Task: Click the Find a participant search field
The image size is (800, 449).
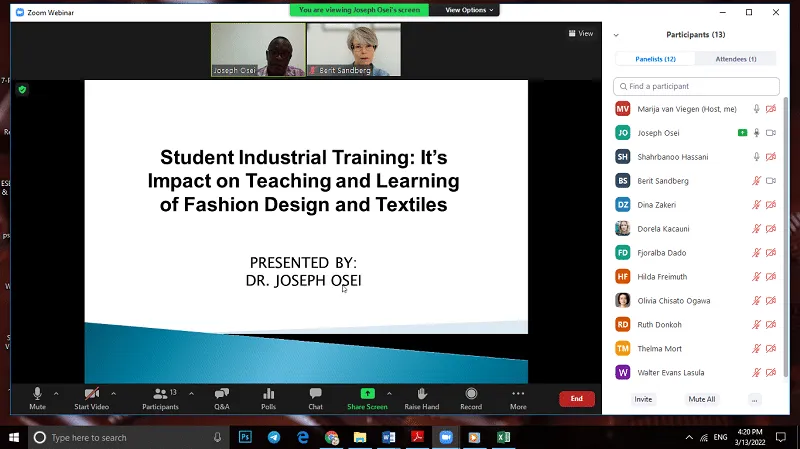Action: (x=697, y=87)
